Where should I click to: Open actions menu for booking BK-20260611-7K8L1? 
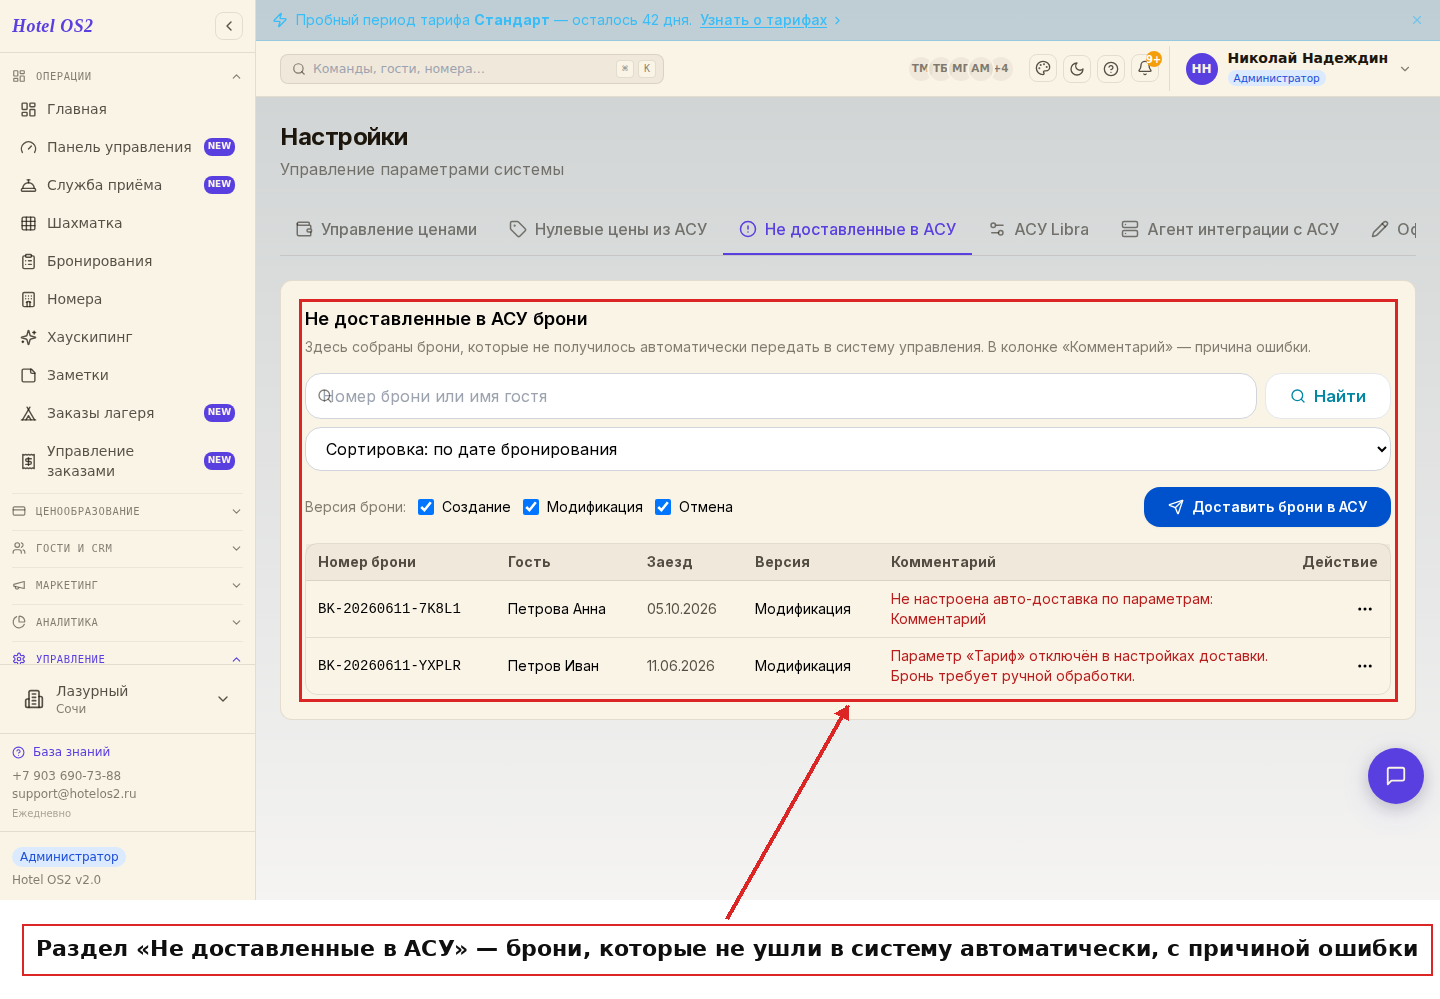pos(1365,609)
